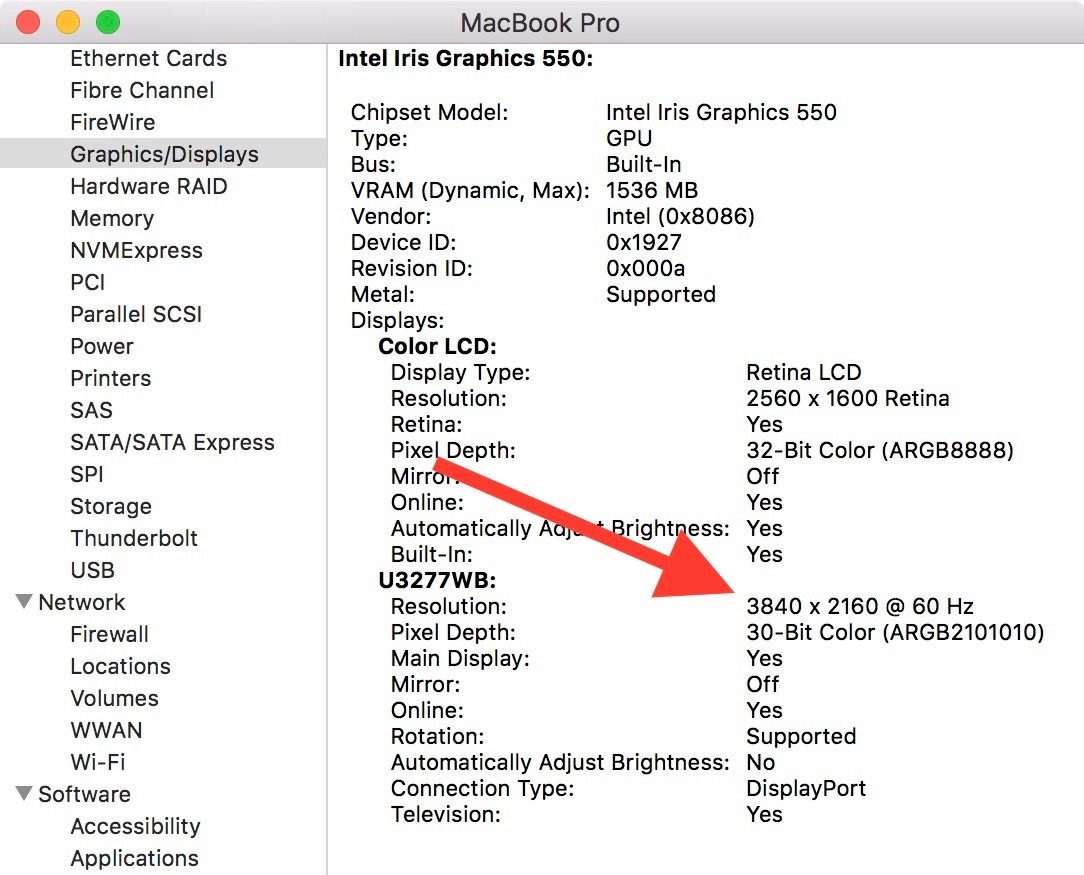
Task: Select 30-Bit Color (ARGB2101010) value
Action: tap(895, 632)
